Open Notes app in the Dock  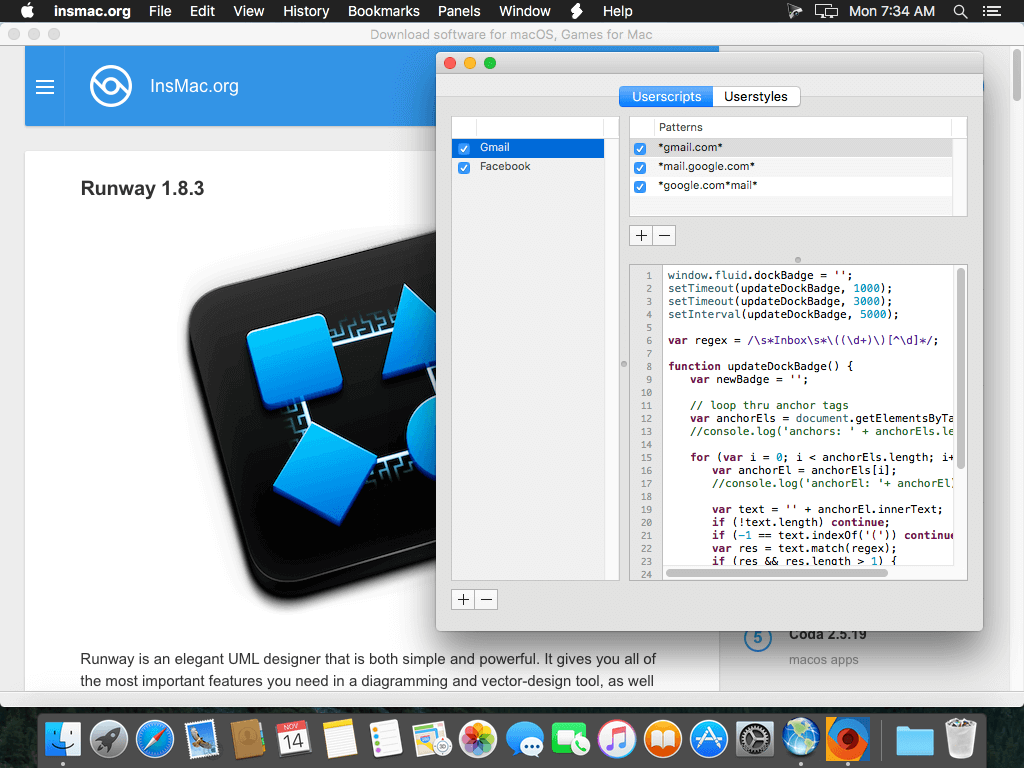pos(340,739)
